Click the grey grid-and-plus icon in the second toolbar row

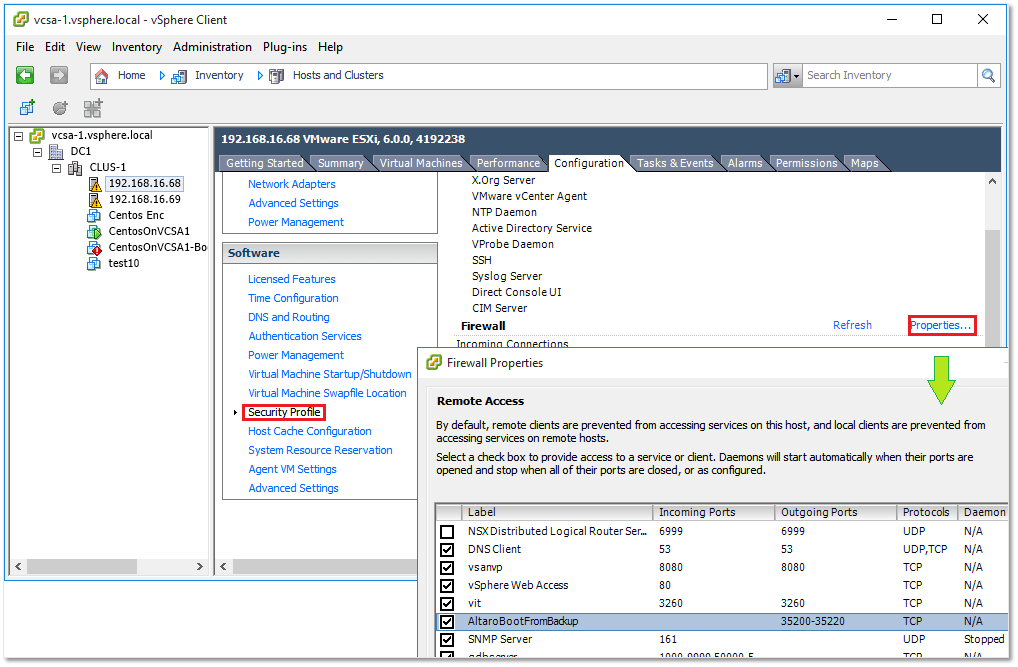(93, 108)
